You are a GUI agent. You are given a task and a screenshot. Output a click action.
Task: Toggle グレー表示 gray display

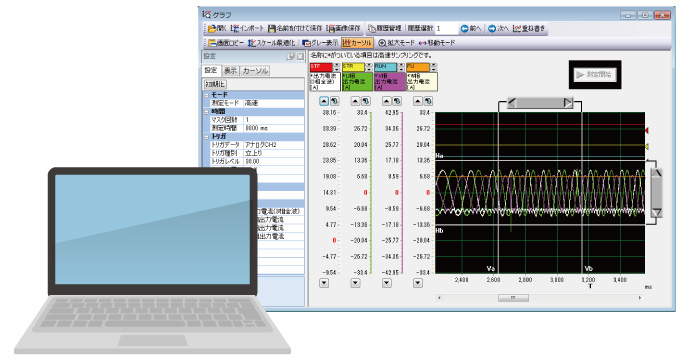[x=320, y=43]
